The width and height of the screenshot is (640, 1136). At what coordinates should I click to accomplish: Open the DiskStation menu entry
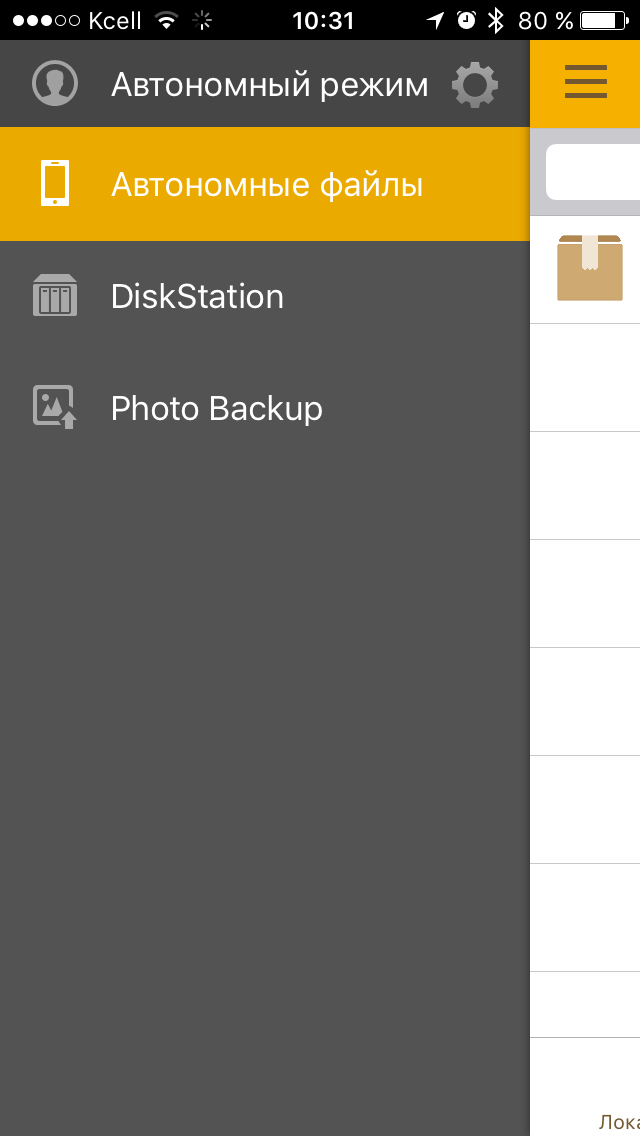tap(265, 296)
